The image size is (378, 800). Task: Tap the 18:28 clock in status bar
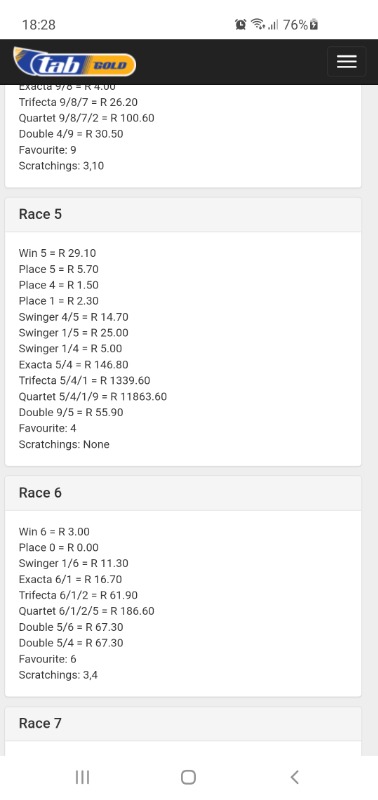coord(39,24)
